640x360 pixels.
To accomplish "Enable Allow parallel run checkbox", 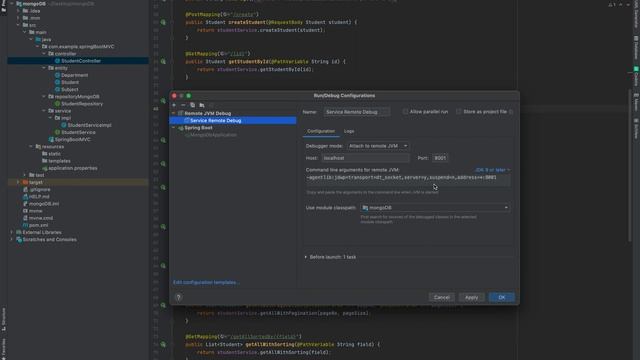I will [405, 111].
